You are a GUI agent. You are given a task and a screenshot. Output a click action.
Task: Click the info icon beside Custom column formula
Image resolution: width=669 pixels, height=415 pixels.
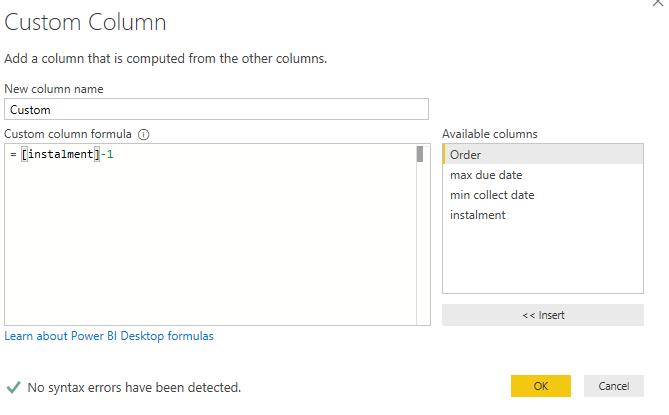tap(144, 135)
